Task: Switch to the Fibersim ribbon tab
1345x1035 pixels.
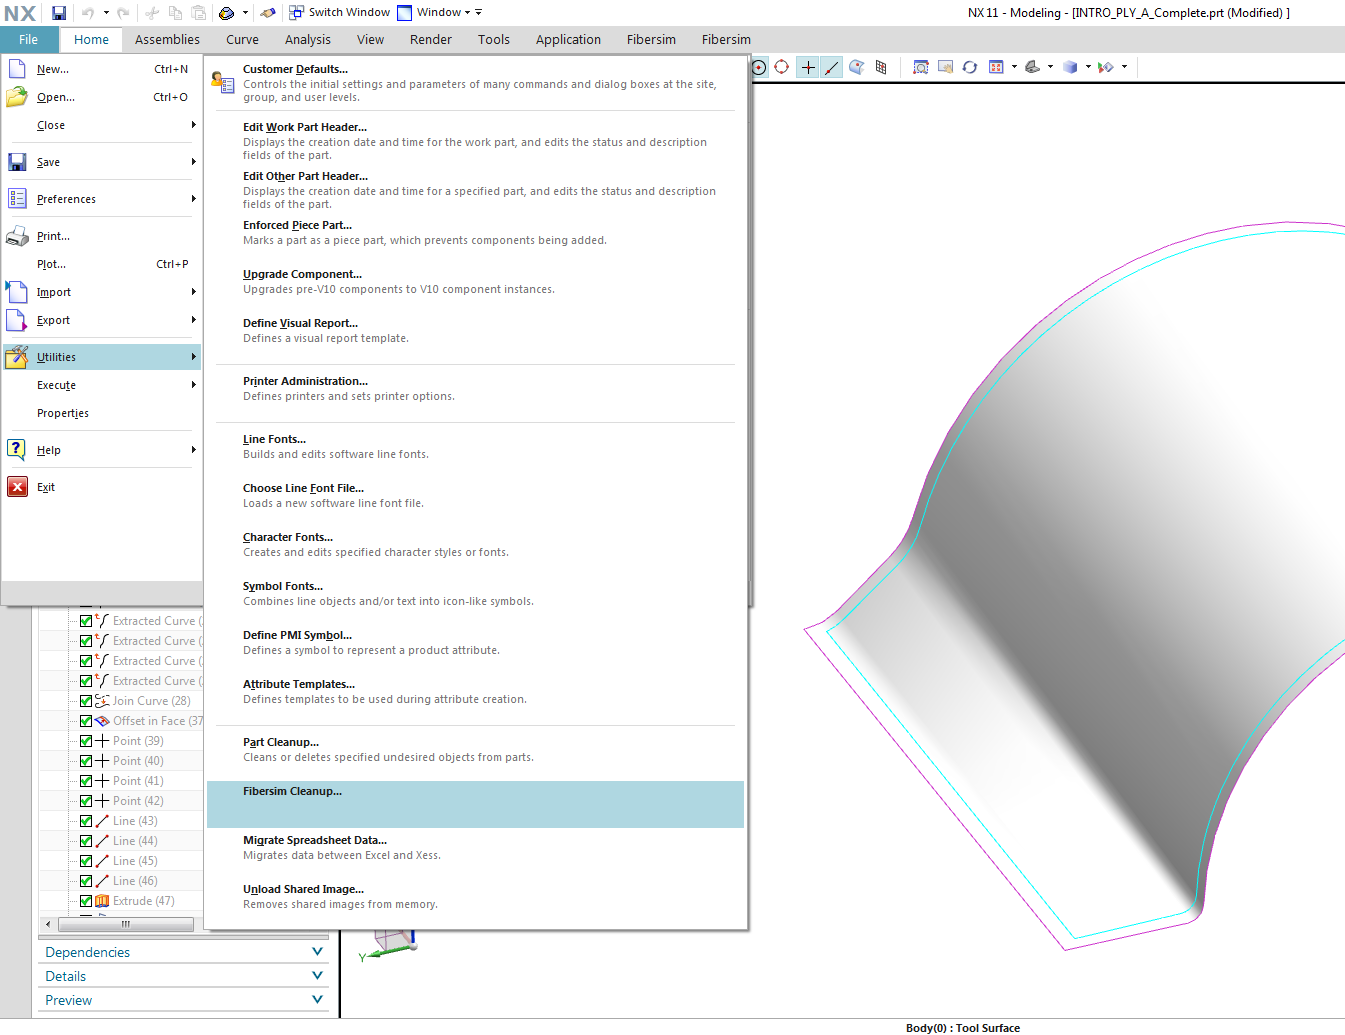Action: point(651,39)
